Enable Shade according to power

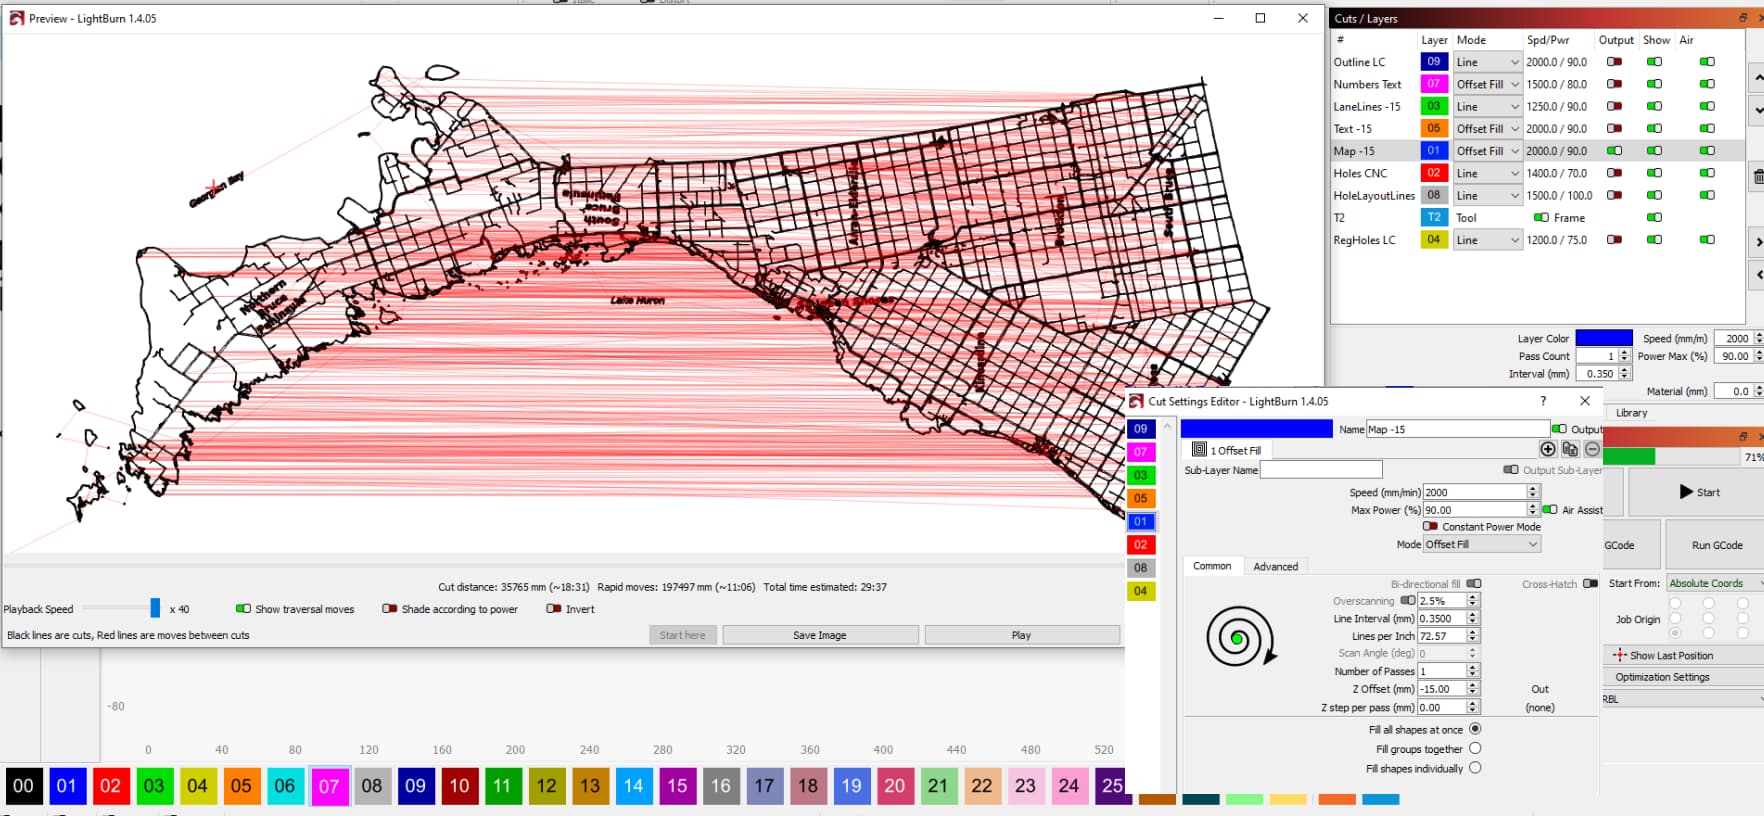tap(390, 608)
